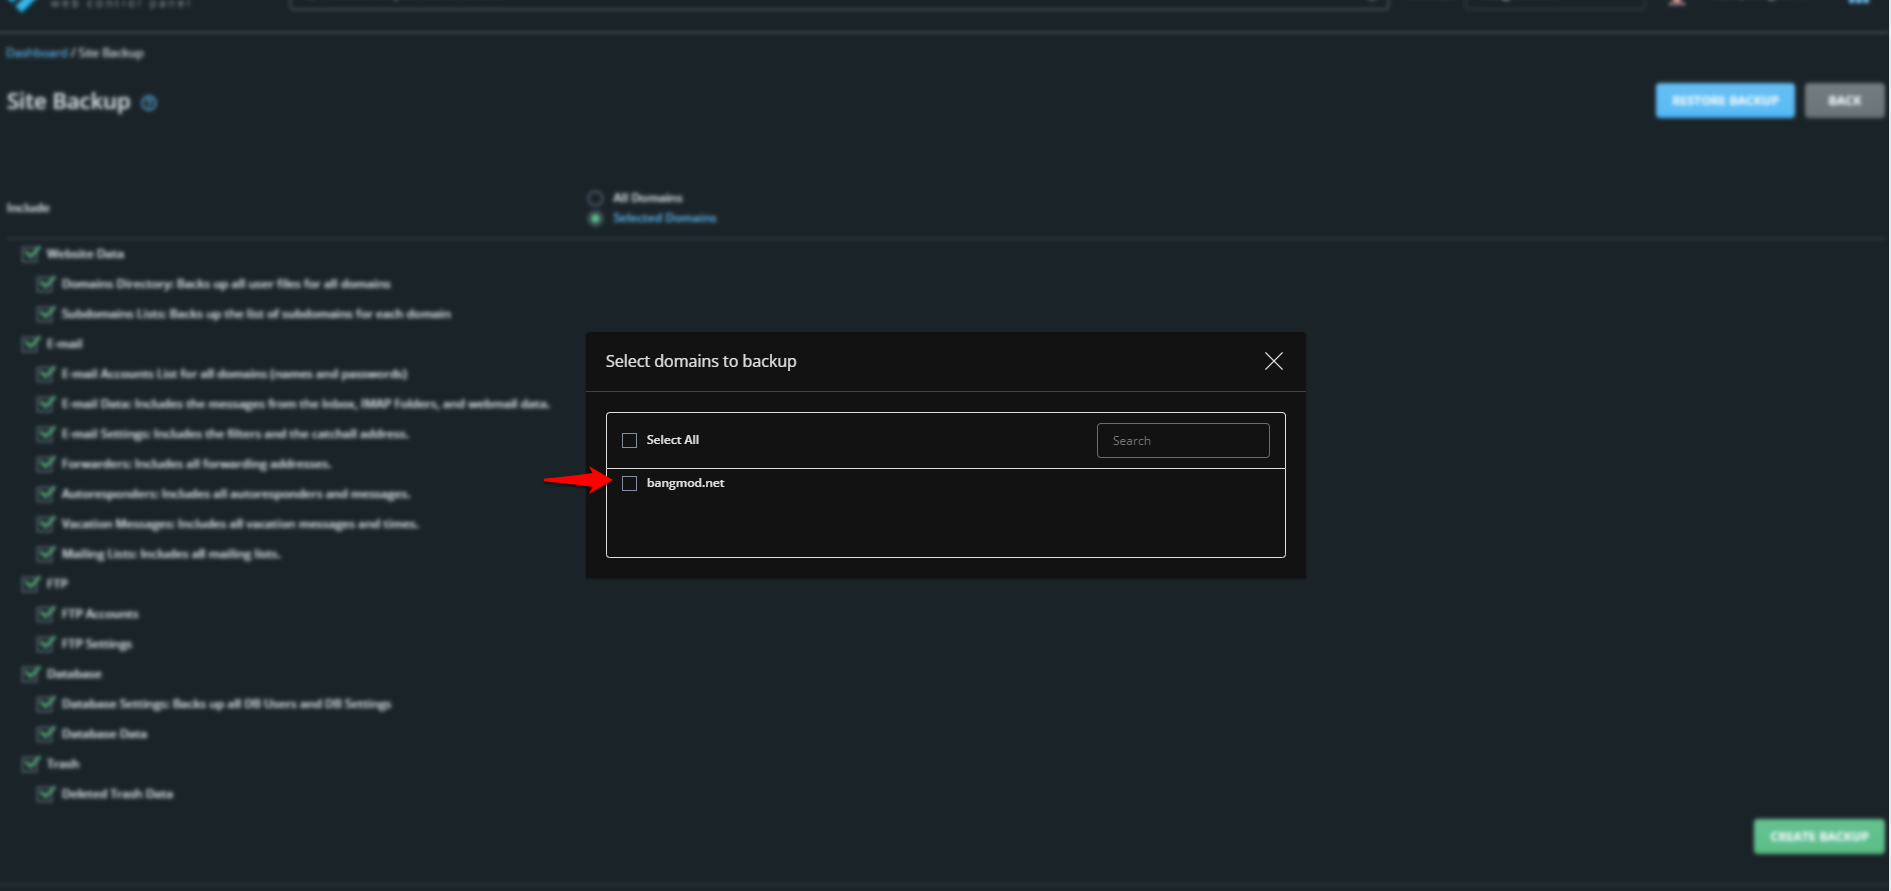This screenshot has height=891, width=1891.
Task: Toggle the FTP Accounts checkbox
Action: (x=46, y=614)
